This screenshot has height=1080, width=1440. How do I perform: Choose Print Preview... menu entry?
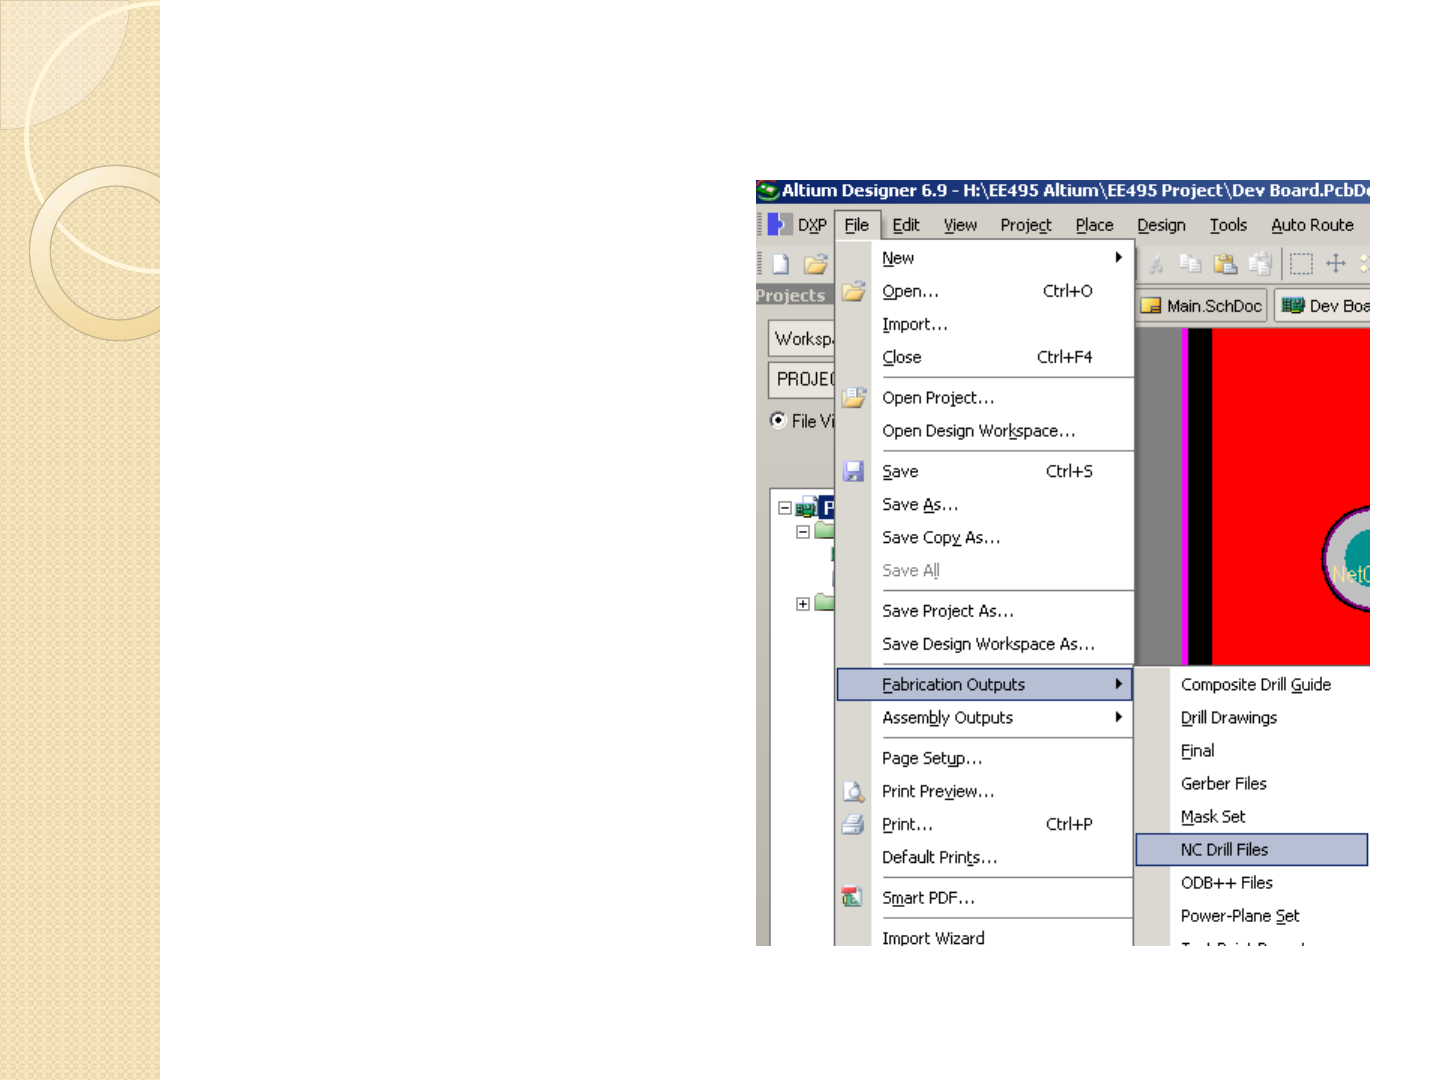tap(985, 791)
